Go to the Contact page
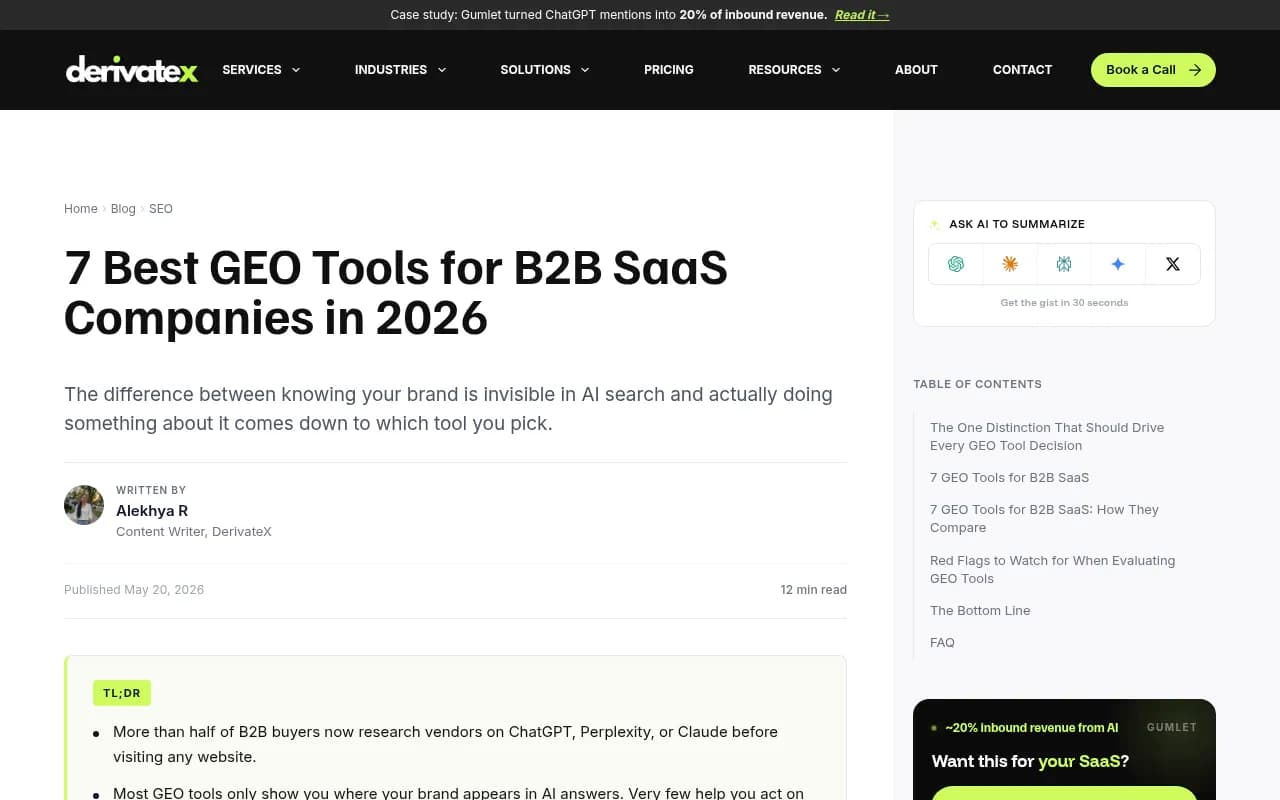The width and height of the screenshot is (1280, 800). (x=1022, y=69)
